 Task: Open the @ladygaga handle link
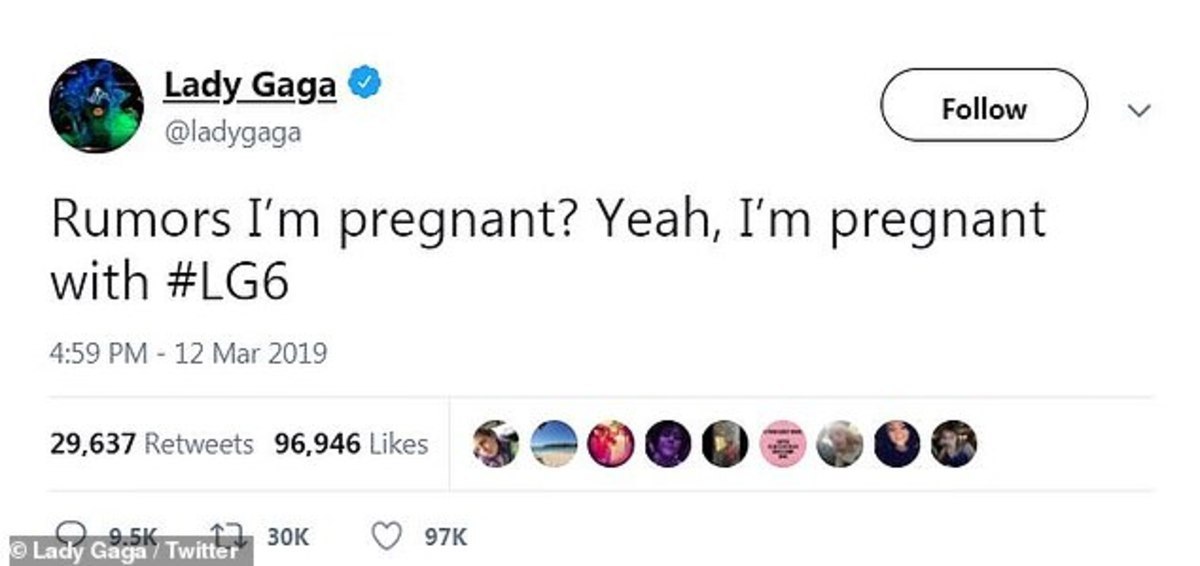[232, 132]
